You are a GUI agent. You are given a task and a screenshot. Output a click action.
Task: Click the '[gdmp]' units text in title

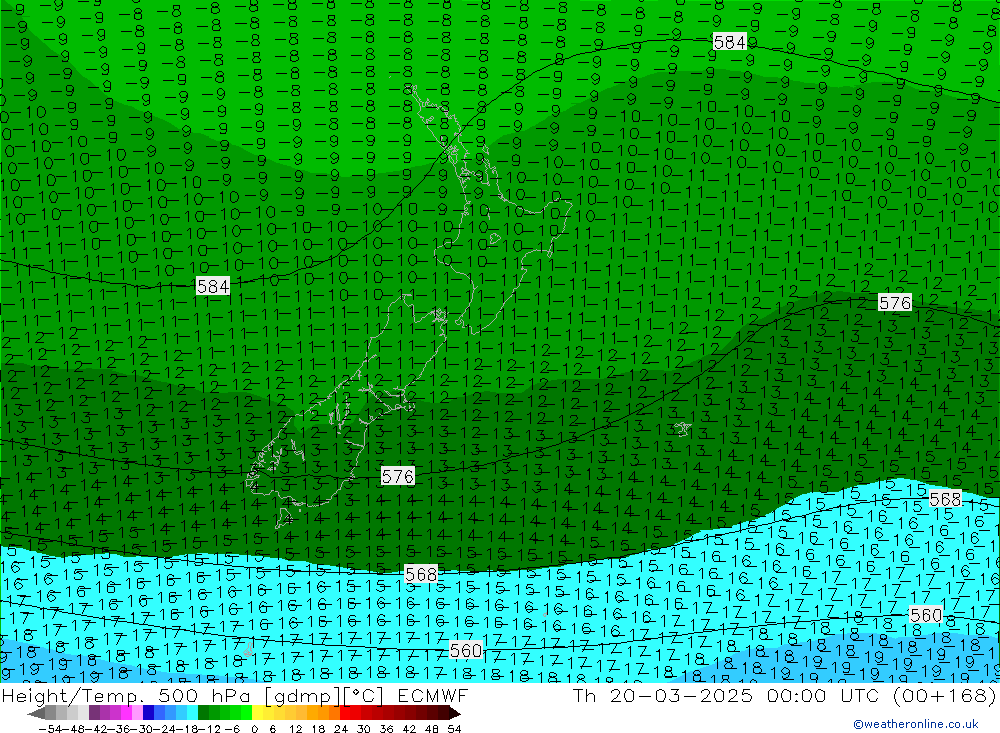(x=303, y=696)
